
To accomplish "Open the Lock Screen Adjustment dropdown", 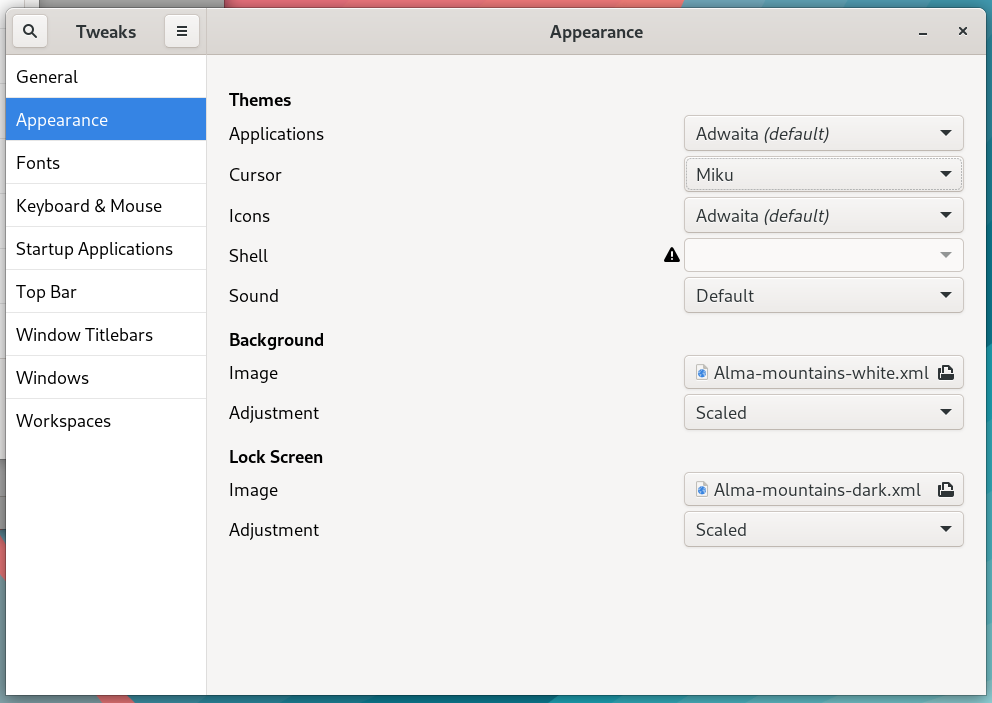I will (x=823, y=530).
